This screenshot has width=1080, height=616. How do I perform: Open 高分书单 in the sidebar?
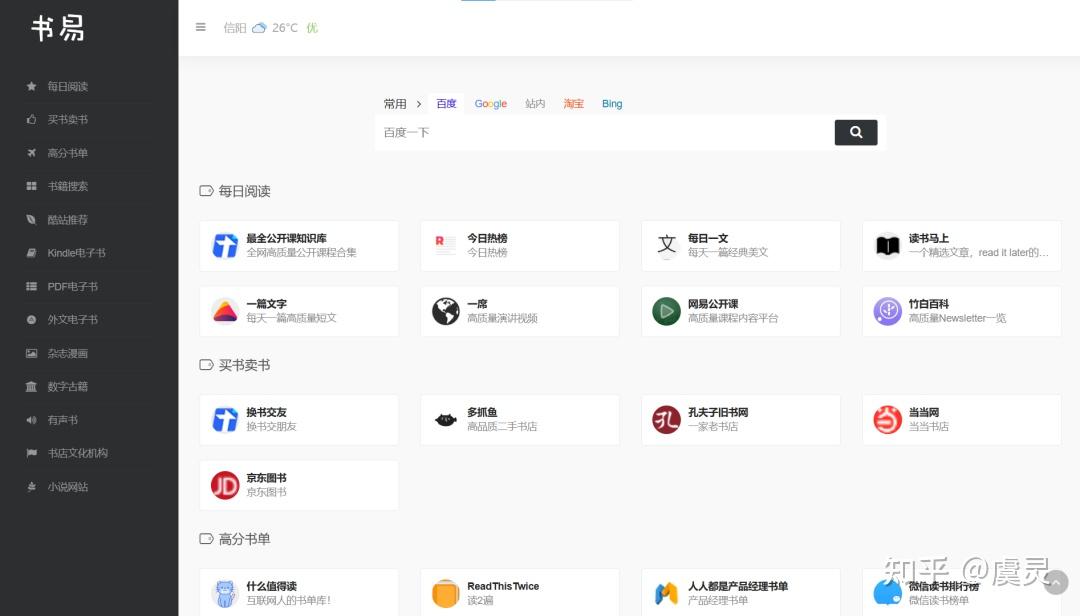tap(68, 153)
